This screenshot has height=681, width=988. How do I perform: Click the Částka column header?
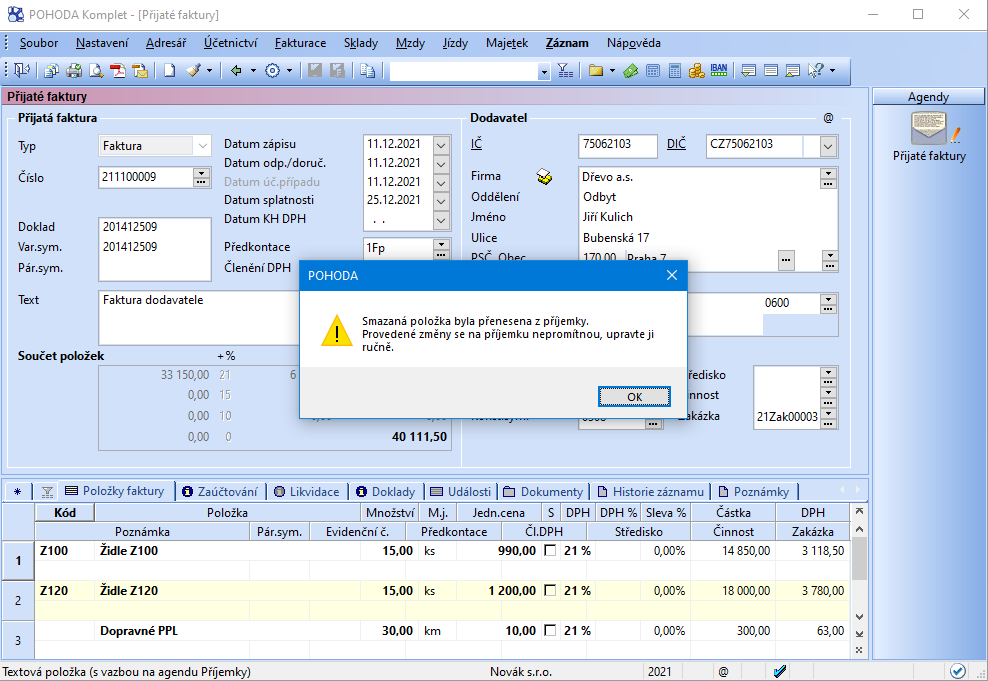(x=733, y=513)
